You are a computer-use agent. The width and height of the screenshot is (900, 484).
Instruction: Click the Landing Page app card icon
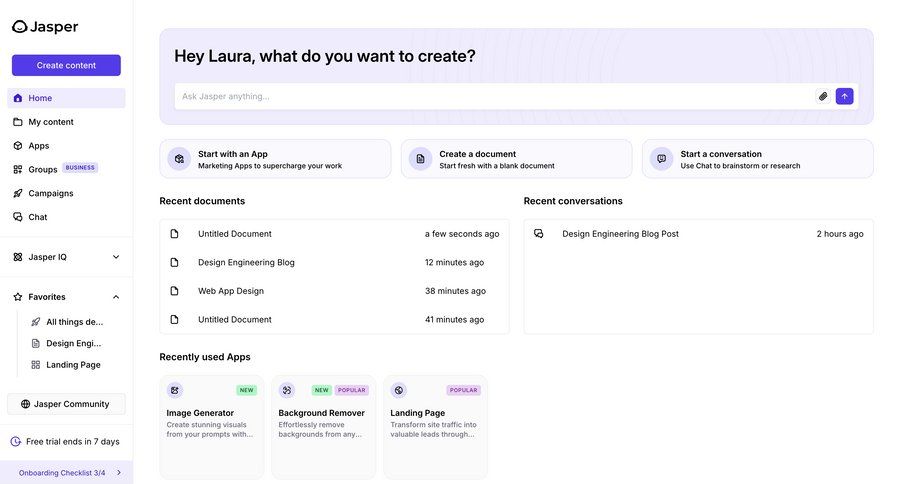click(398, 390)
